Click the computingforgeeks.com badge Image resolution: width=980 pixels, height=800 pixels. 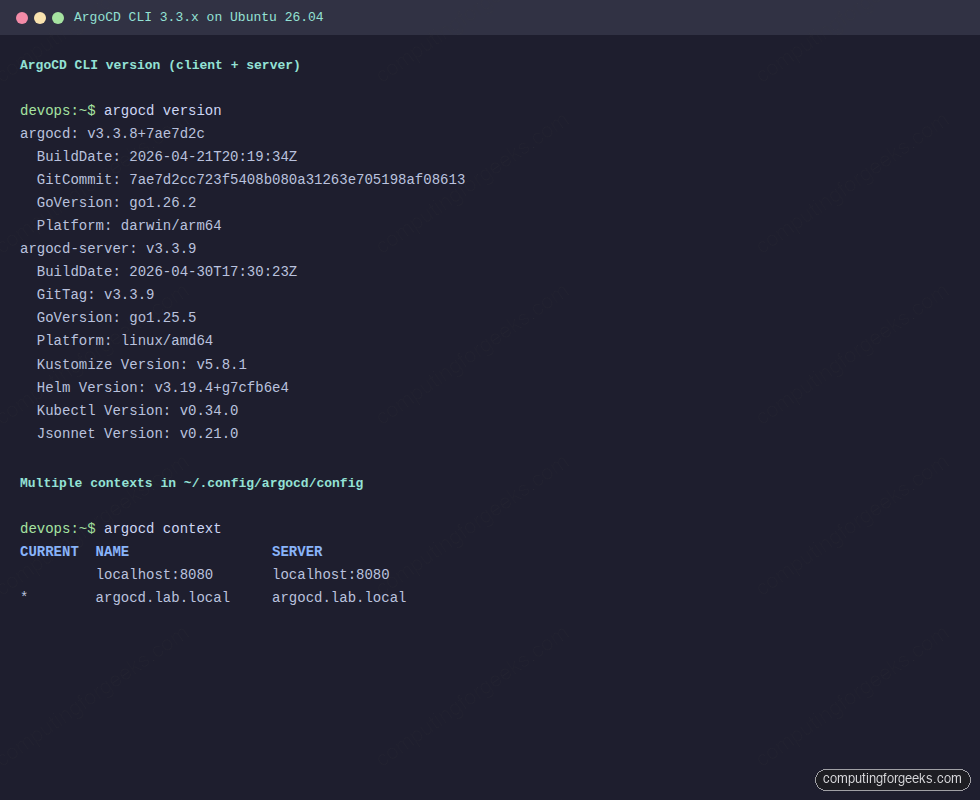tap(892, 779)
